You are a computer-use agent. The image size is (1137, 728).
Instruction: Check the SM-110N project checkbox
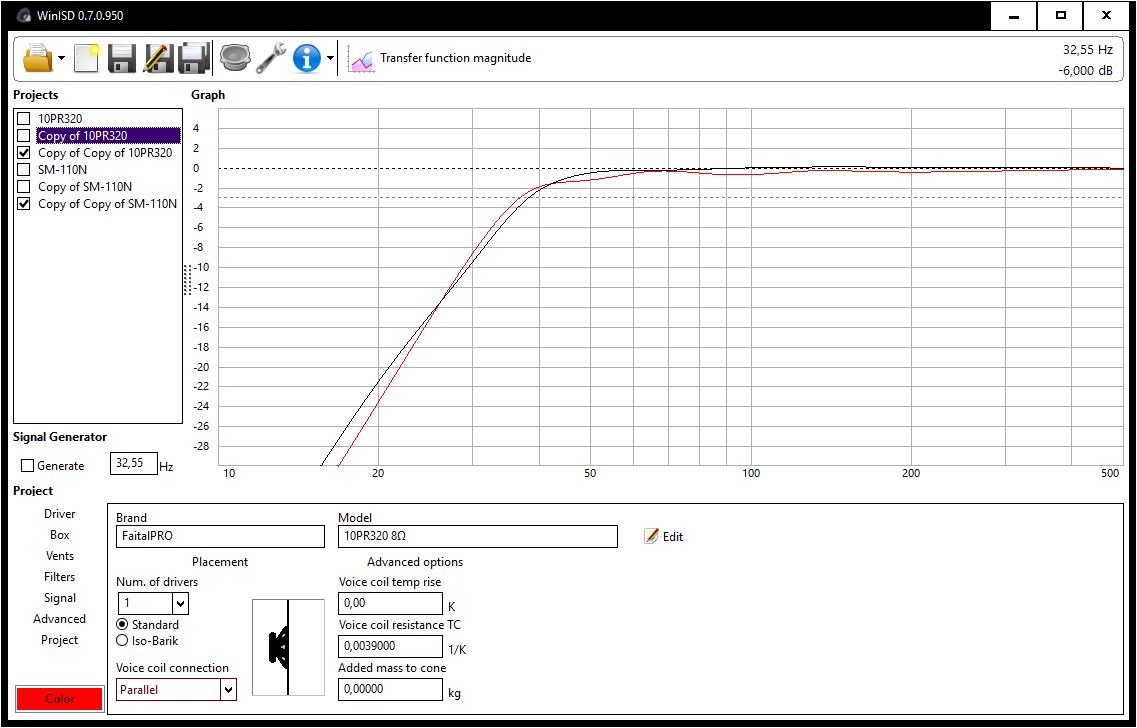pos(24,170)
